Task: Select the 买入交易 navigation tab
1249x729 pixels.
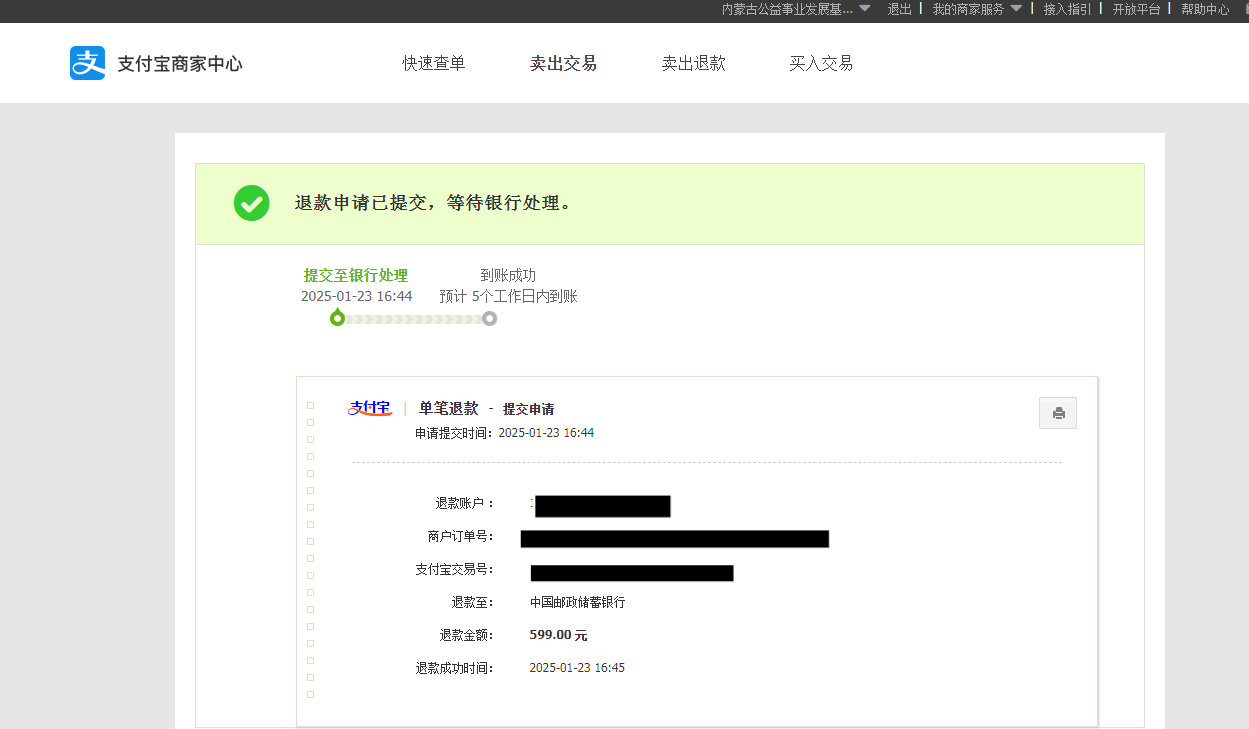Action: pos(821,63)
